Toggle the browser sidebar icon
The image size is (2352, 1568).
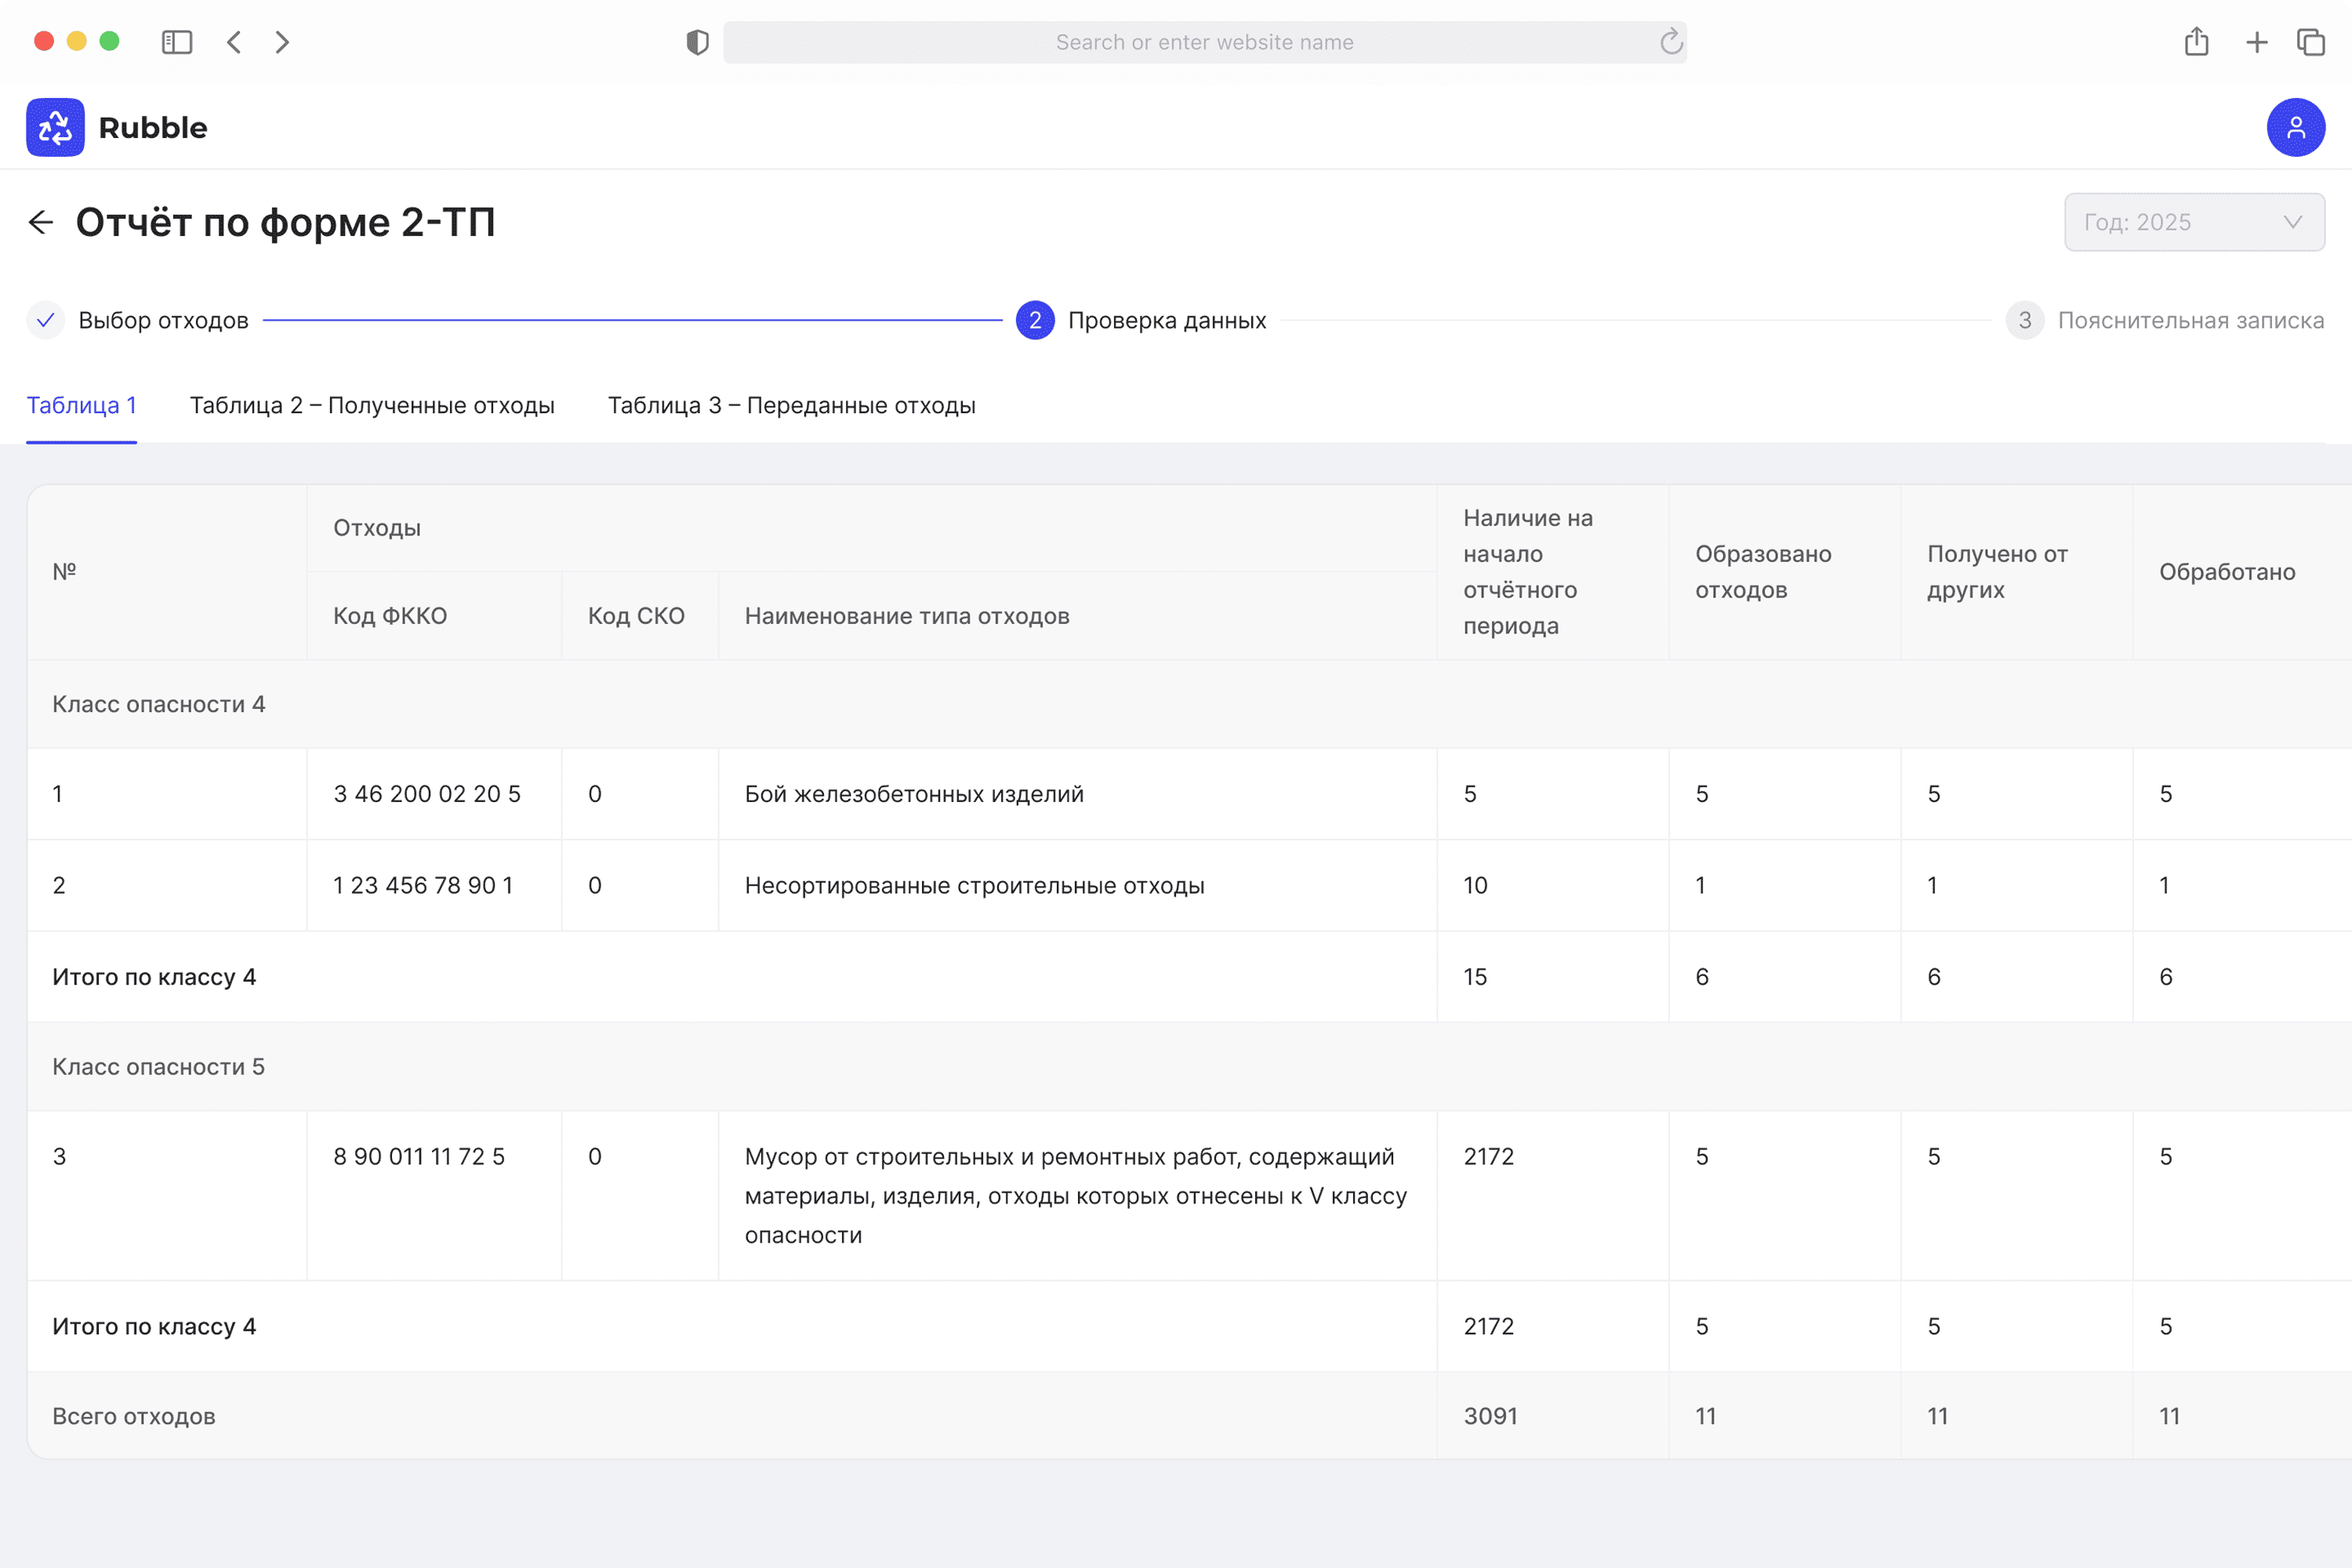[x=177, y=42]
